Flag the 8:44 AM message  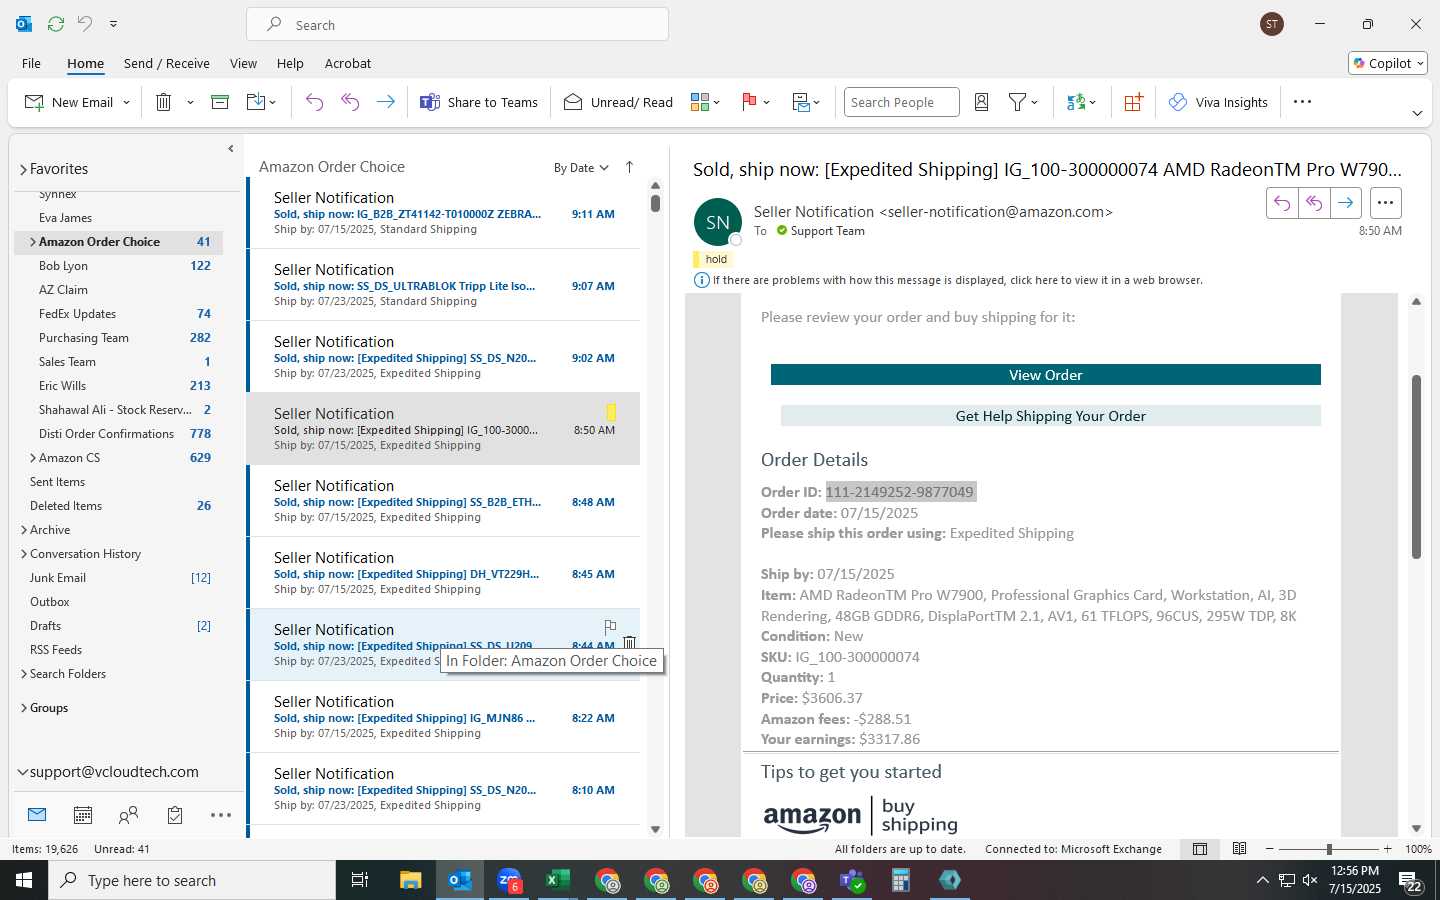(x=610, y=627)
